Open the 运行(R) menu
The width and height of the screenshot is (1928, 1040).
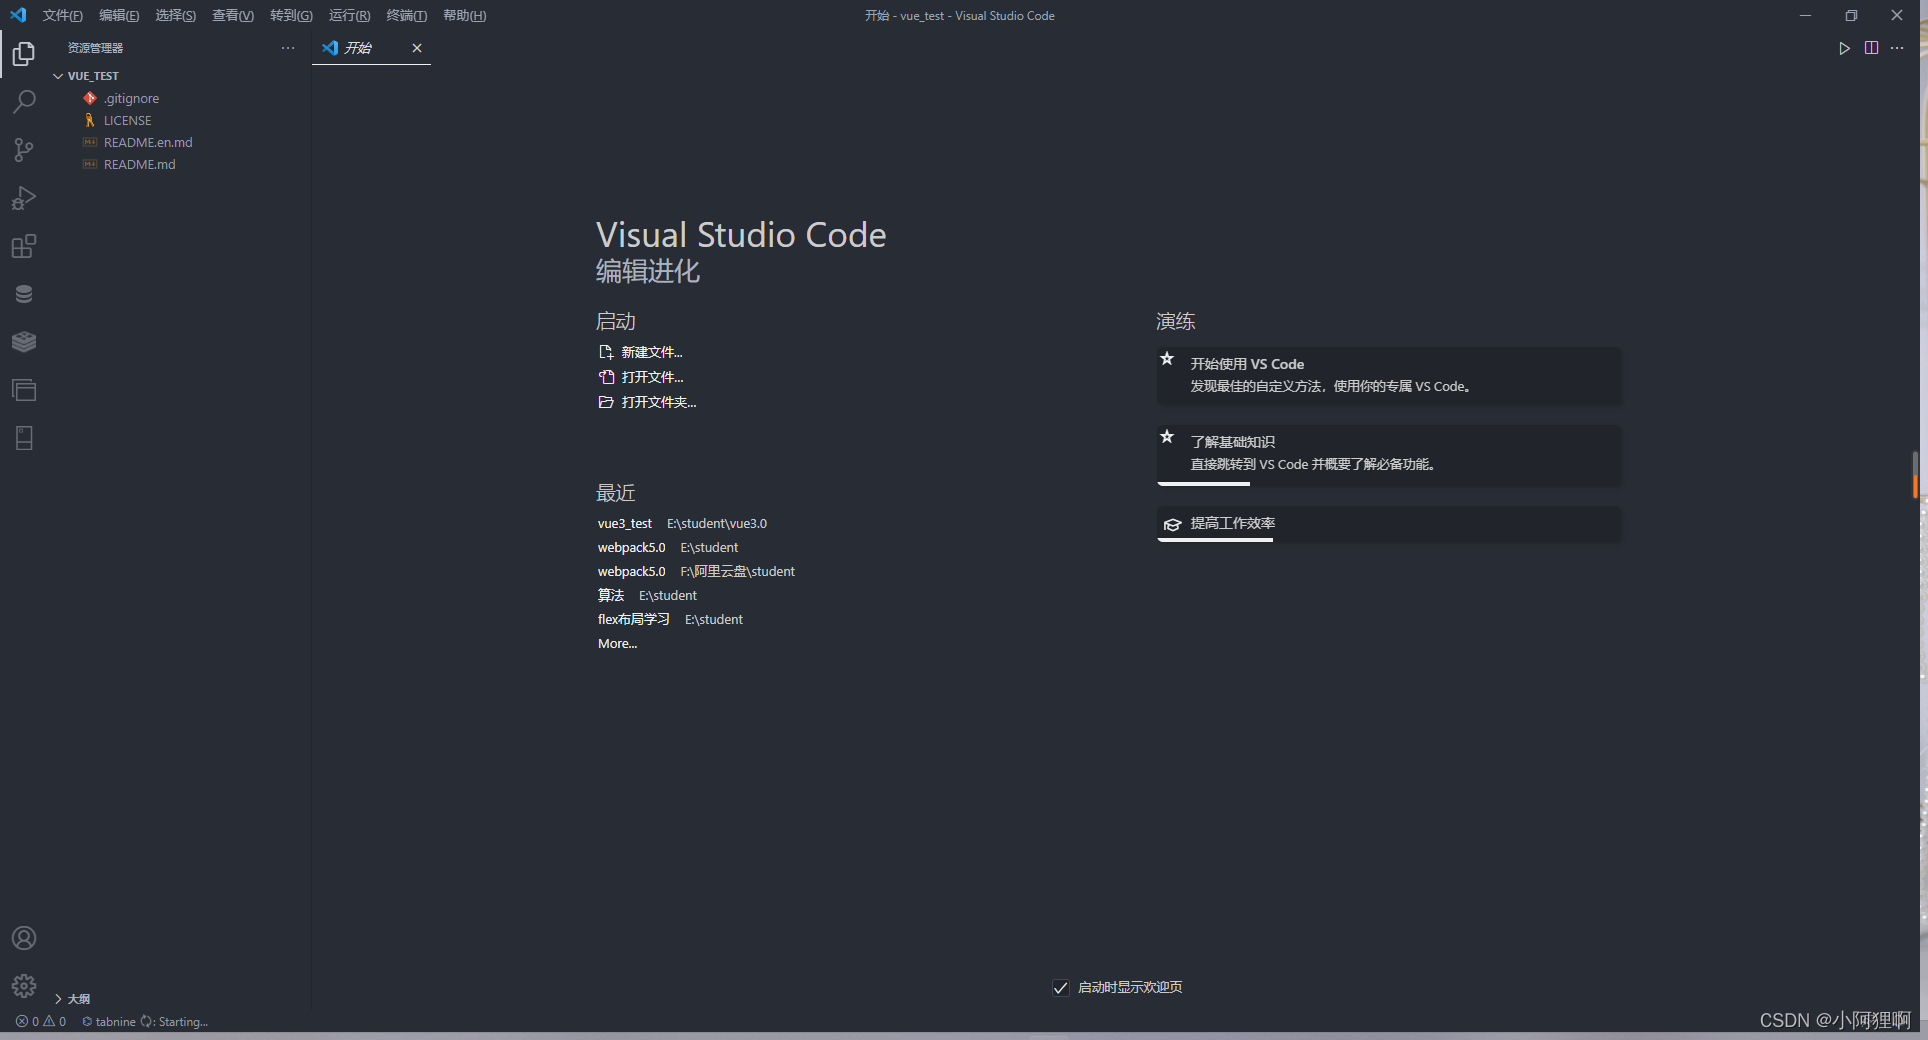tap(349, 15)
